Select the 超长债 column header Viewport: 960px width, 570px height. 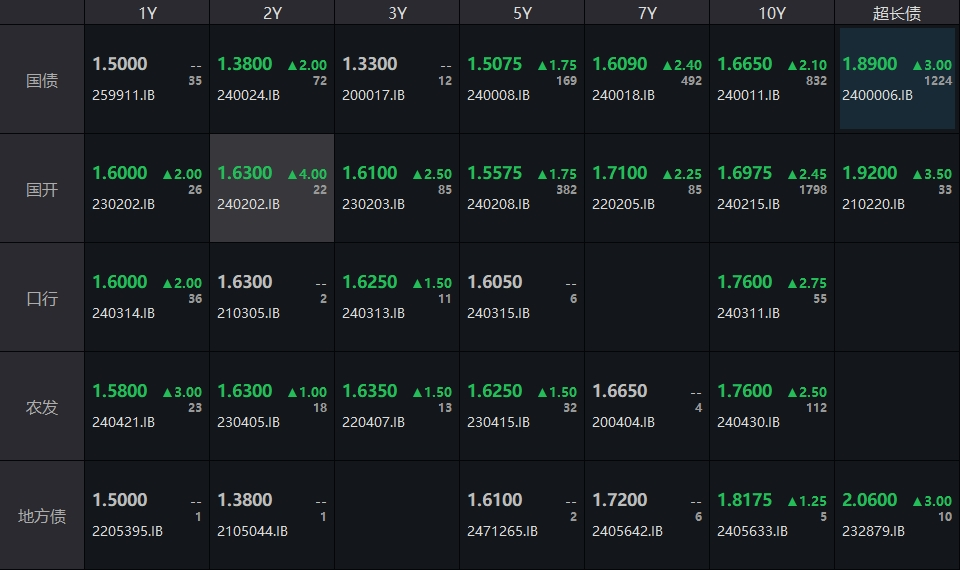coord(897,13)
